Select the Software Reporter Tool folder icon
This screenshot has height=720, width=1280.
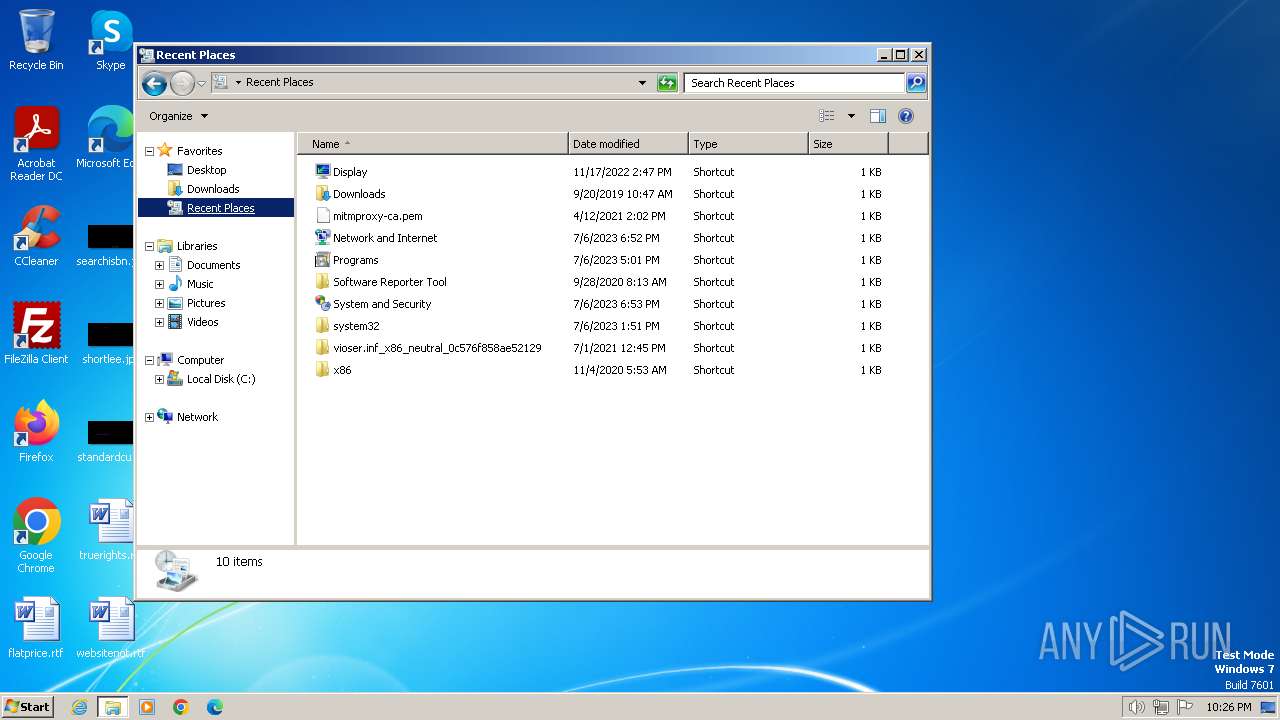coord(322,282)
